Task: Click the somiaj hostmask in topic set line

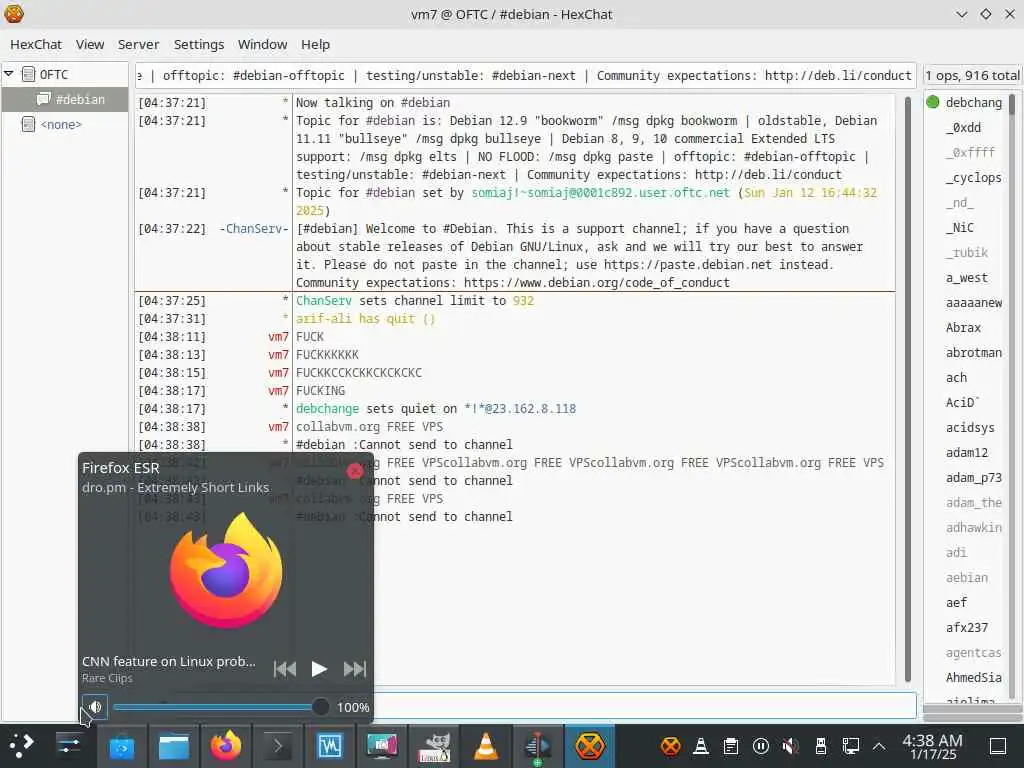Action: tap(600, 193)
